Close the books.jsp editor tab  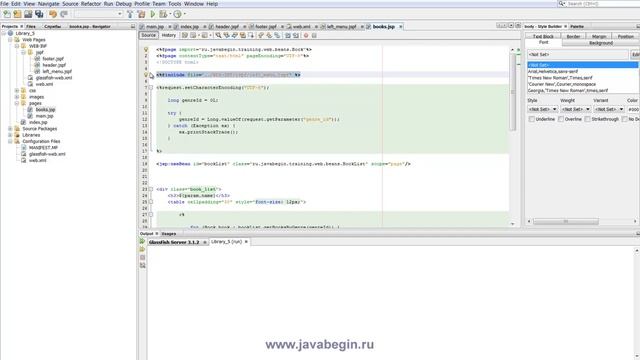tap(400, 27)
